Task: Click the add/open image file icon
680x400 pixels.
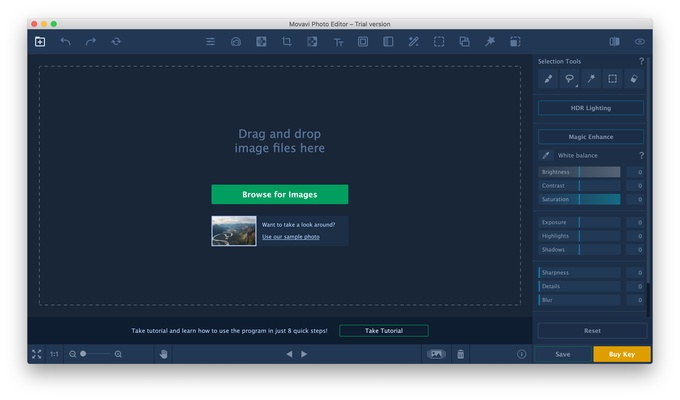Action: [x=40, y=42]
